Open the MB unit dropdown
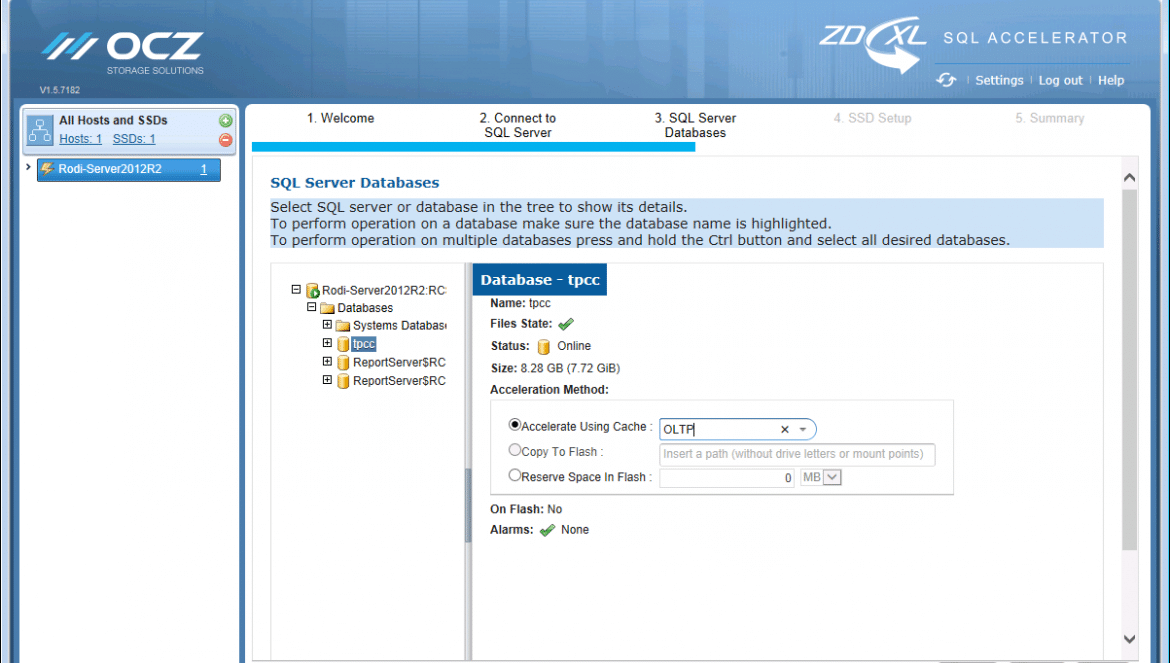Screen dimensions: 1170x663 [x=832, y=477]
